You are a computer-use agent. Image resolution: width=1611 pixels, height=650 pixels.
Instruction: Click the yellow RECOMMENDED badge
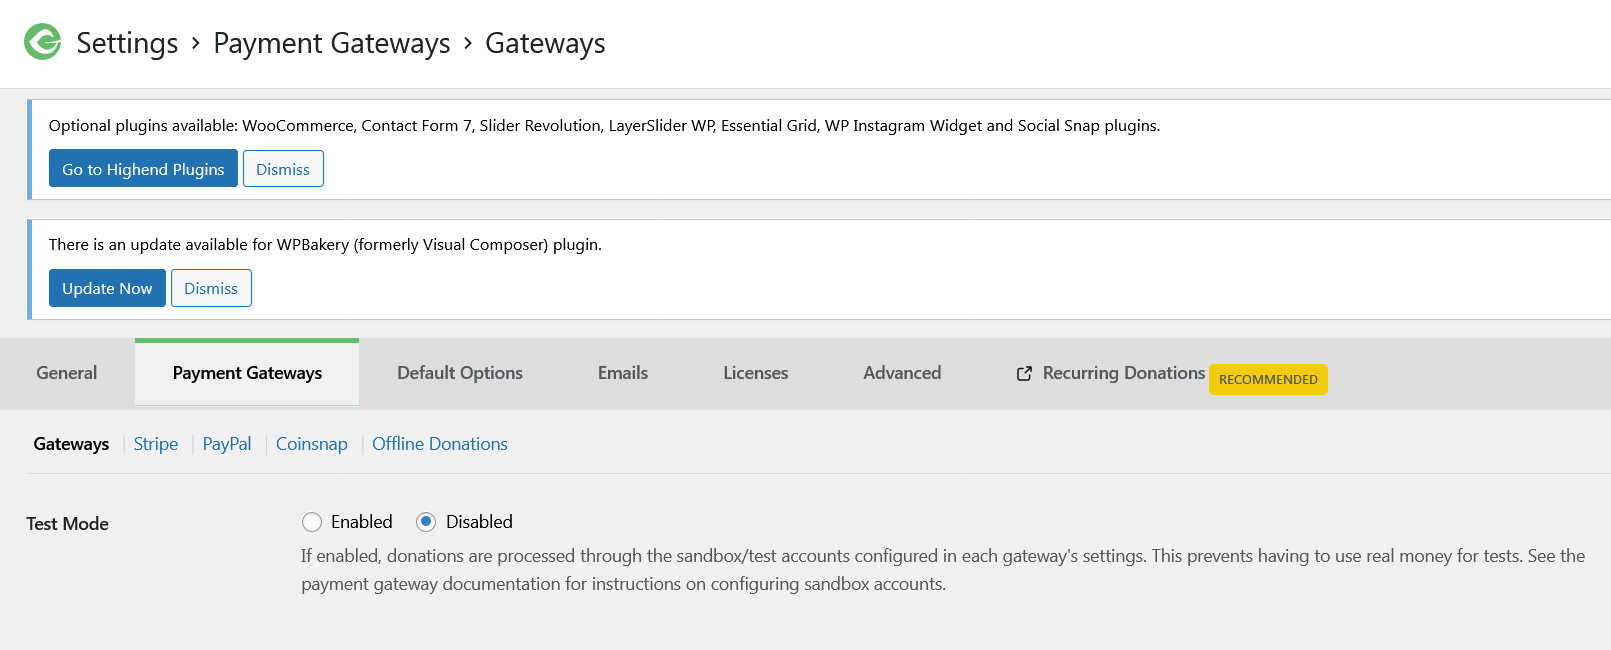[1268, 379]
